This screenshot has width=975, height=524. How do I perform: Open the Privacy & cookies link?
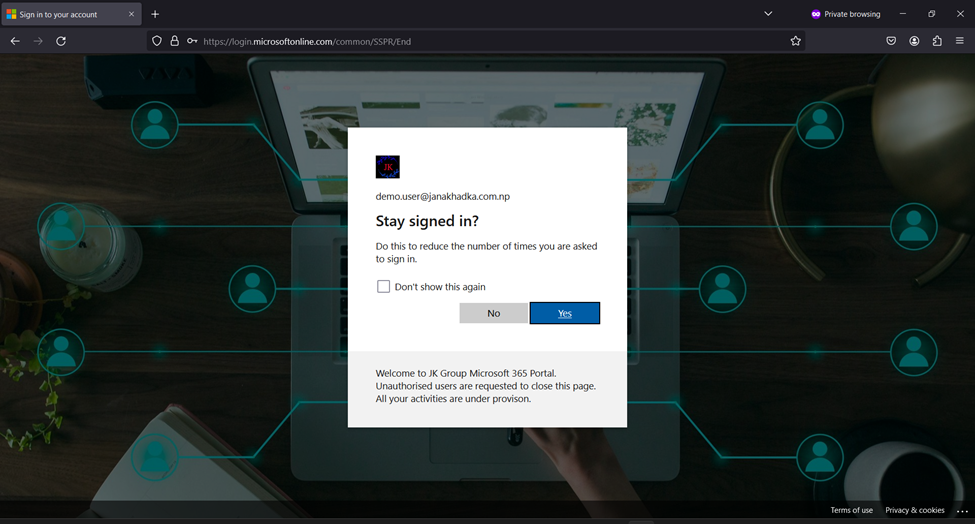[915, 510]
